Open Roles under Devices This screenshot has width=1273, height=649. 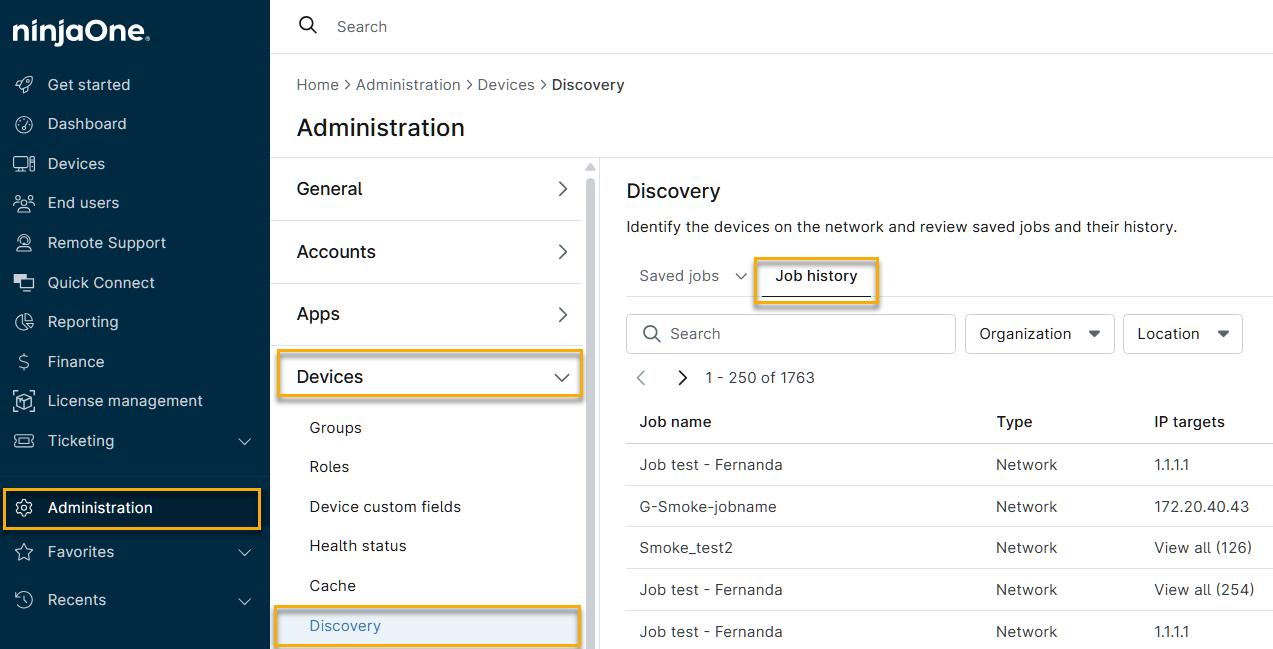pyautogui.click(x=329, y=467)
